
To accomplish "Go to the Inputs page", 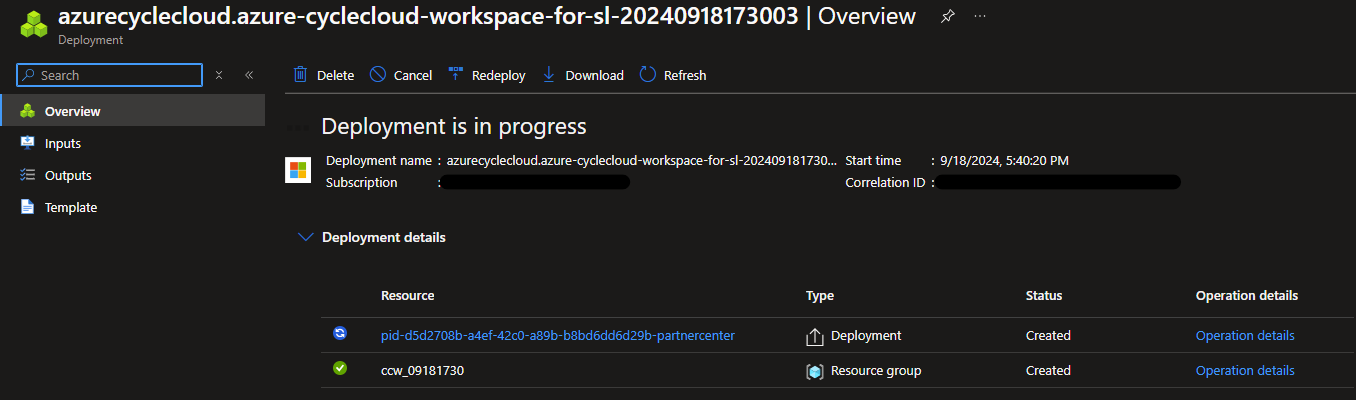I will pyautogui.click(x=62, y=143).
